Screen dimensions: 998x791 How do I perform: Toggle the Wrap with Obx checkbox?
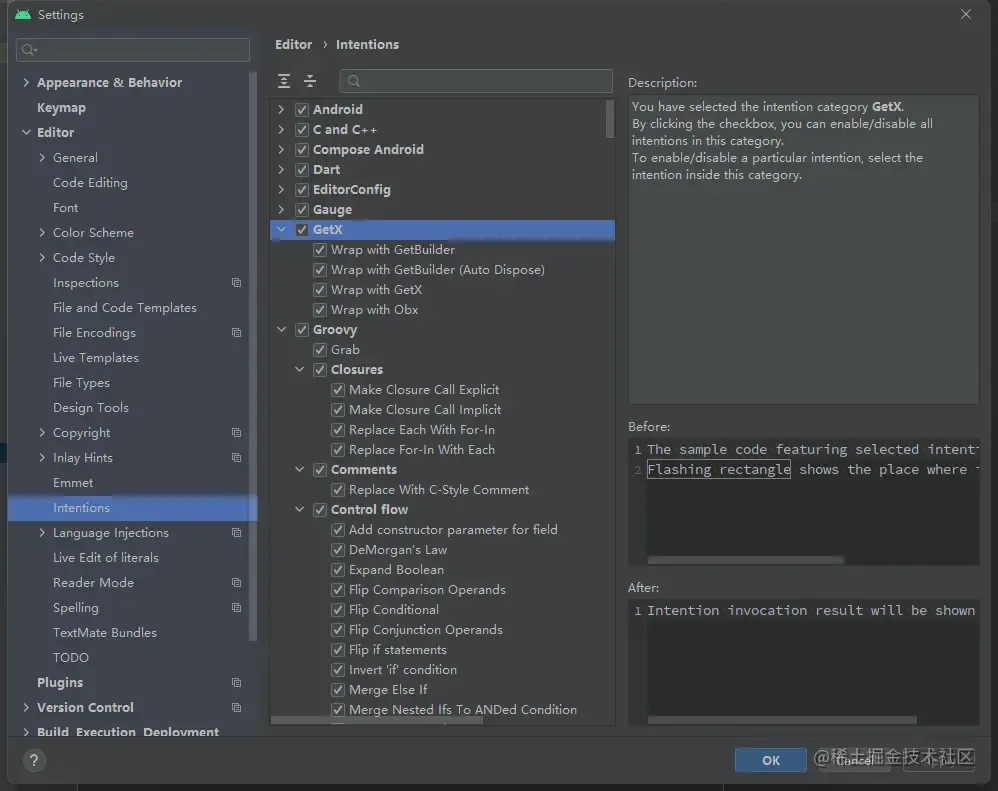click(x=320, y=310)
